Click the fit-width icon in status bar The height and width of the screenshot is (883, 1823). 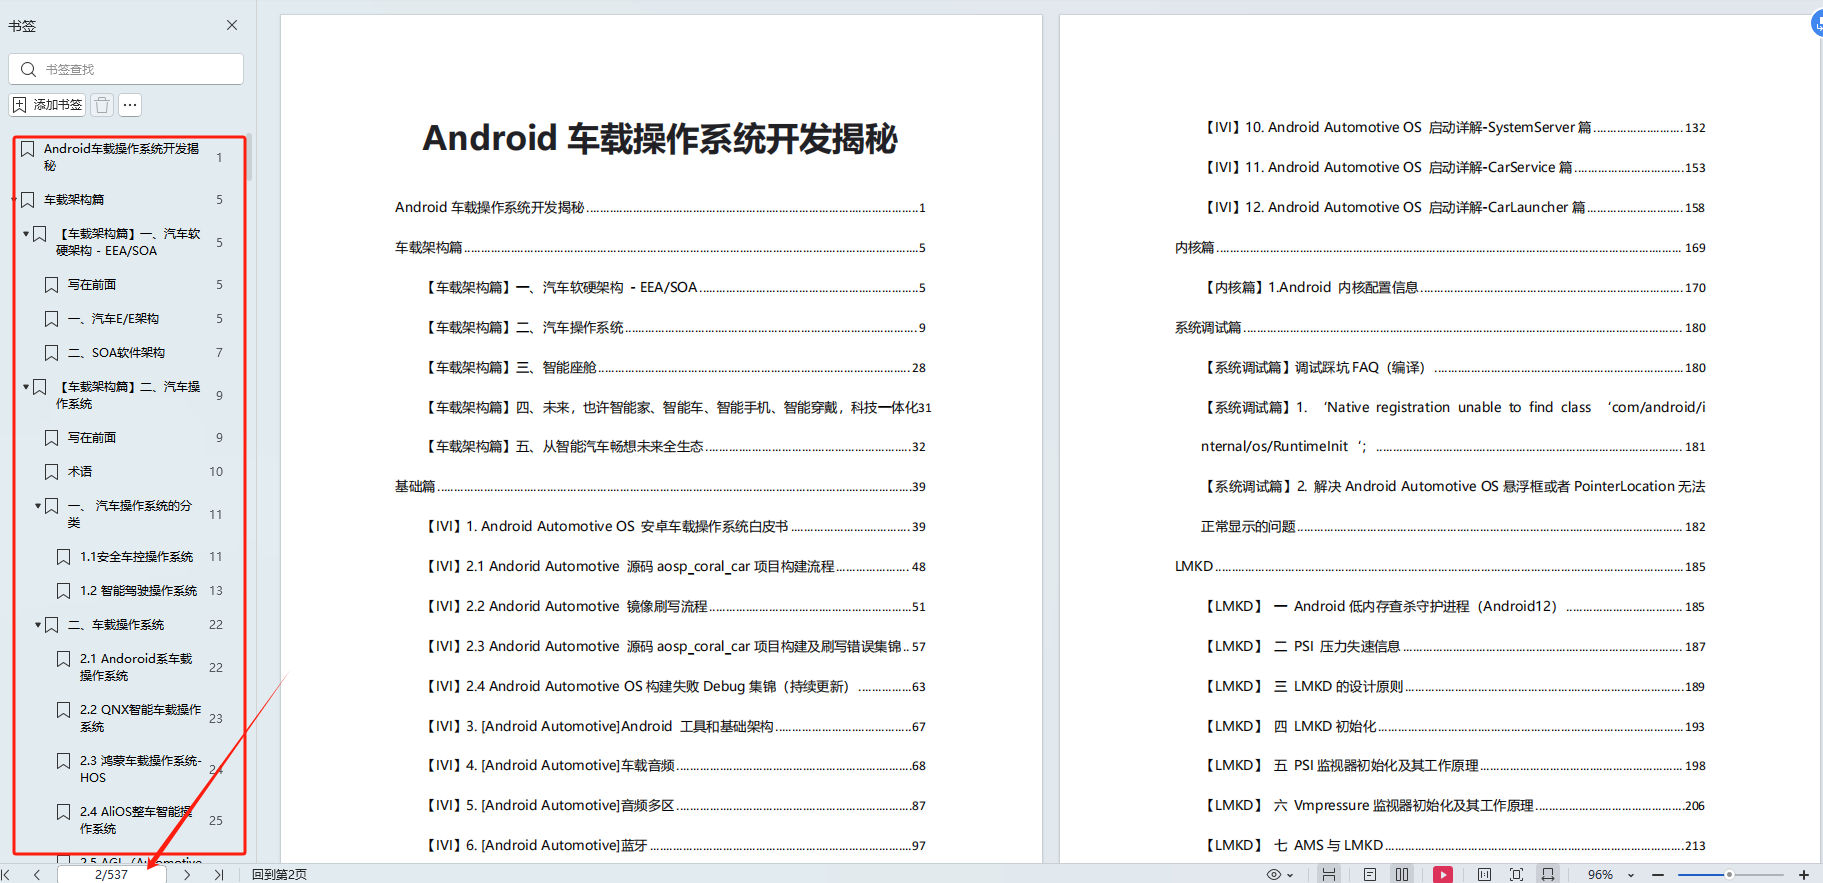point(1548,874)
